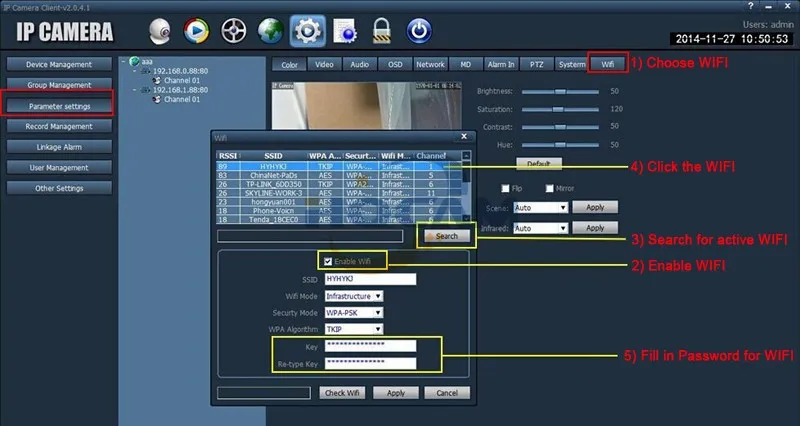Close the Wifi dialog

click(x=464, y=136)
